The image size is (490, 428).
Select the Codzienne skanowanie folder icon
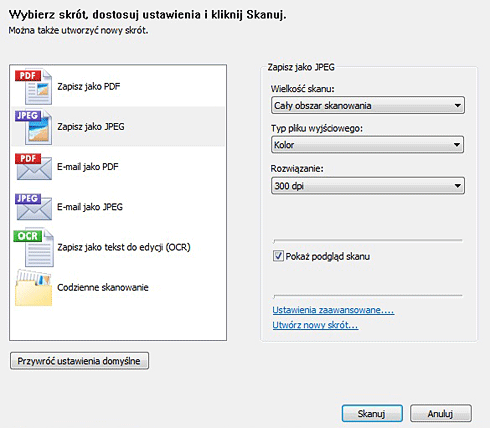pyautogui.click(x=33, y=287)
